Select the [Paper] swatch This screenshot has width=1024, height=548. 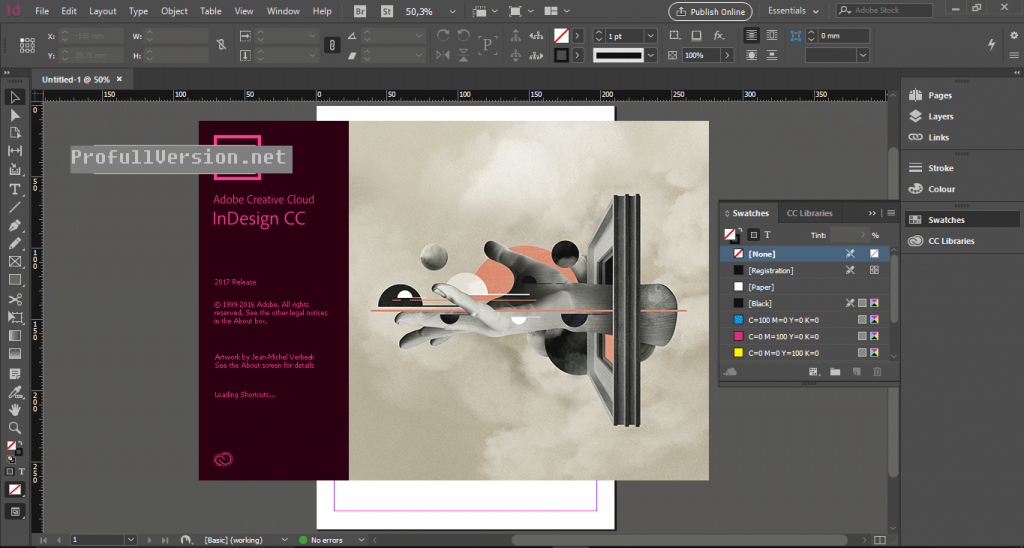click(x=806, y=287)
